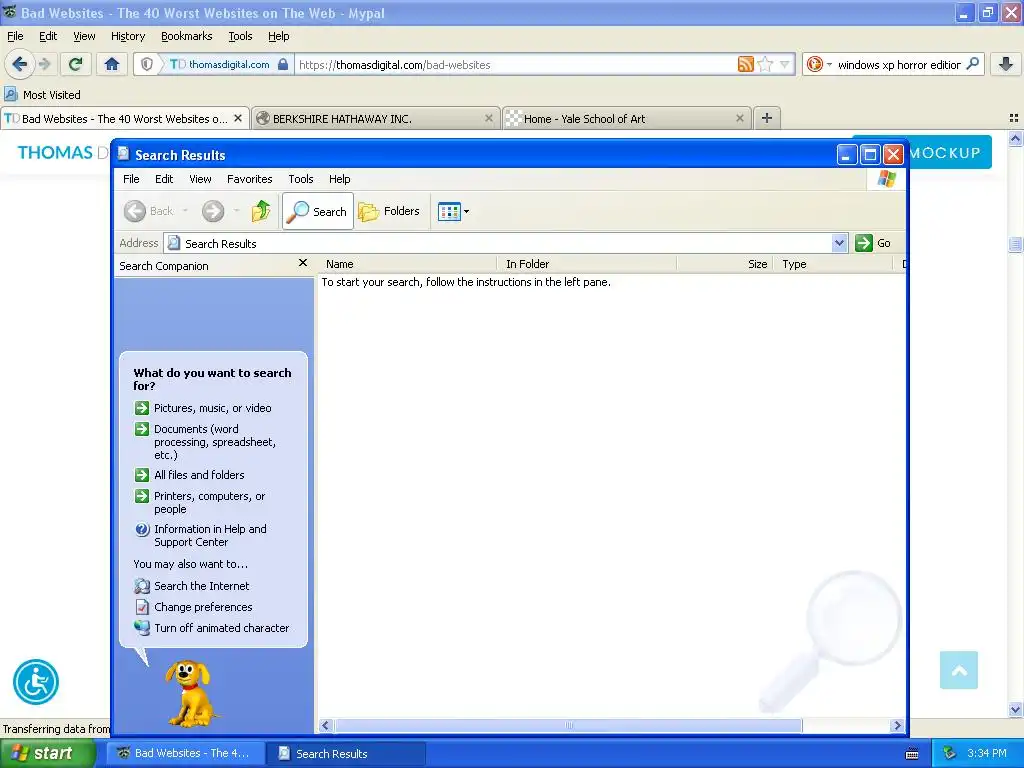This screenshot has height=768, width=1024.
Task: Open Change preferences in Search Companion
Action: [x=193, y=607]
